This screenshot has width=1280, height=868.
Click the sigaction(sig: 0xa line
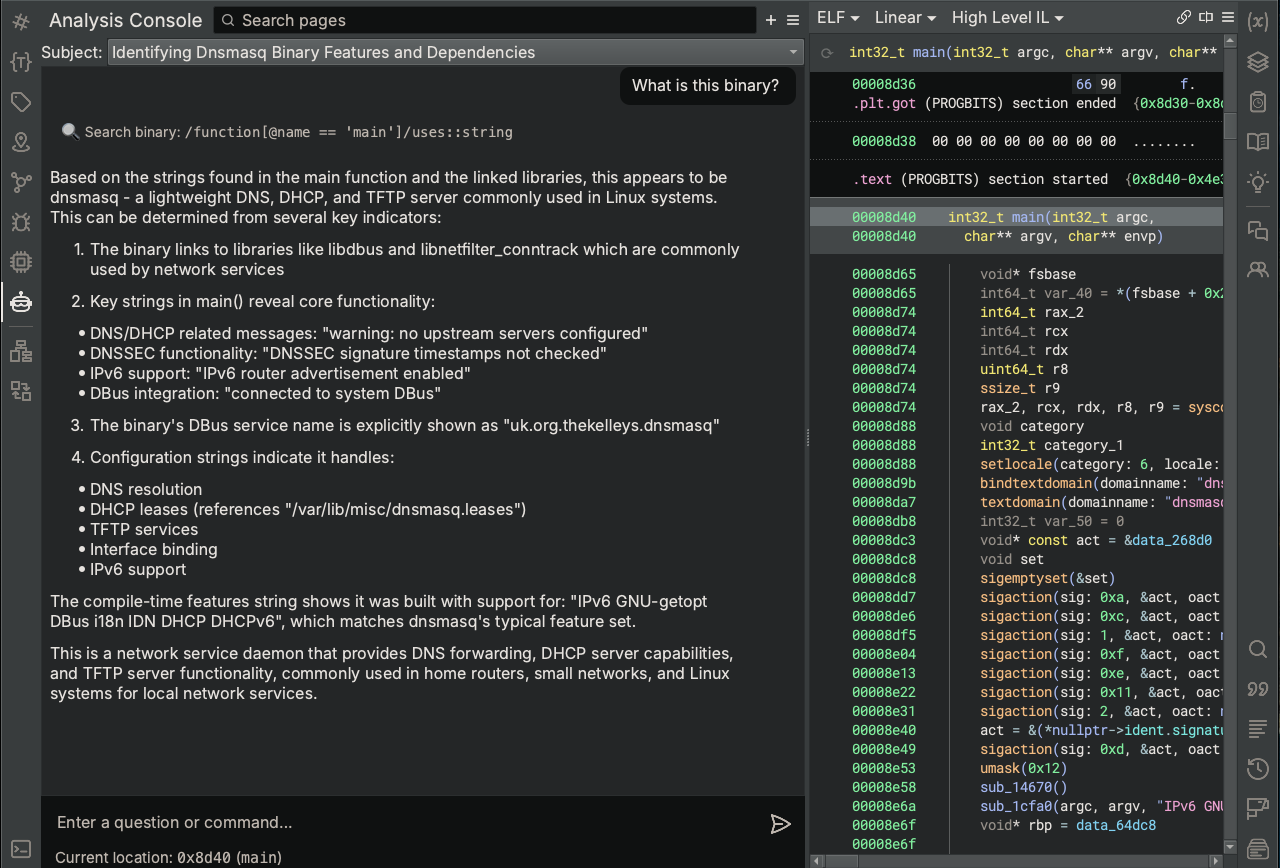[x=1100, y=597]
